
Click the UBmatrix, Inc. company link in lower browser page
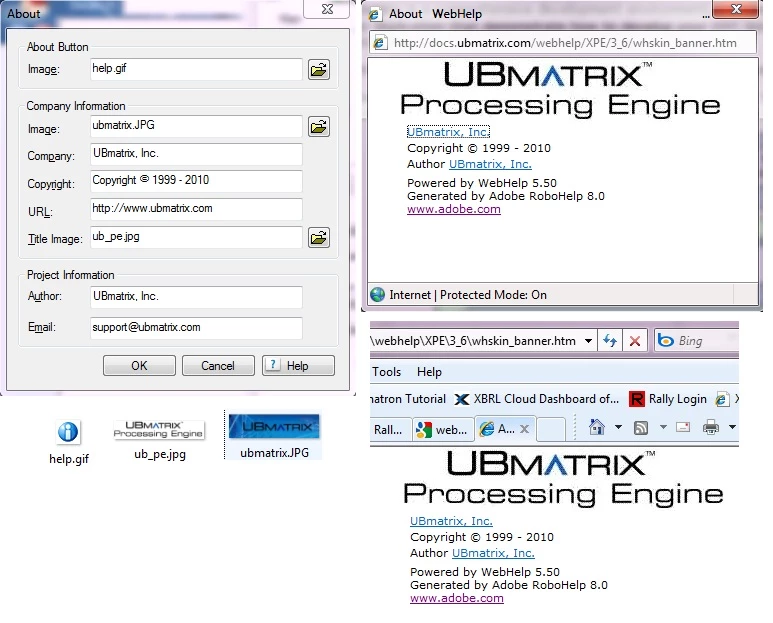(x=451, y=521)
